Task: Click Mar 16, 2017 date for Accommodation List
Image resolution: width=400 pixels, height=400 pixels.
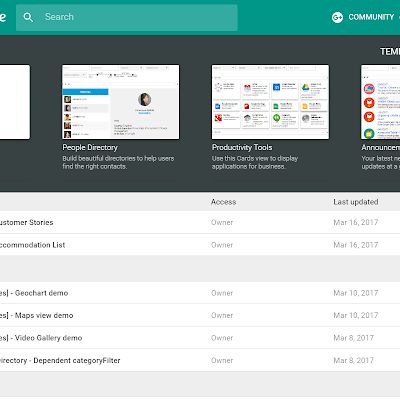Action: (356, 245)
